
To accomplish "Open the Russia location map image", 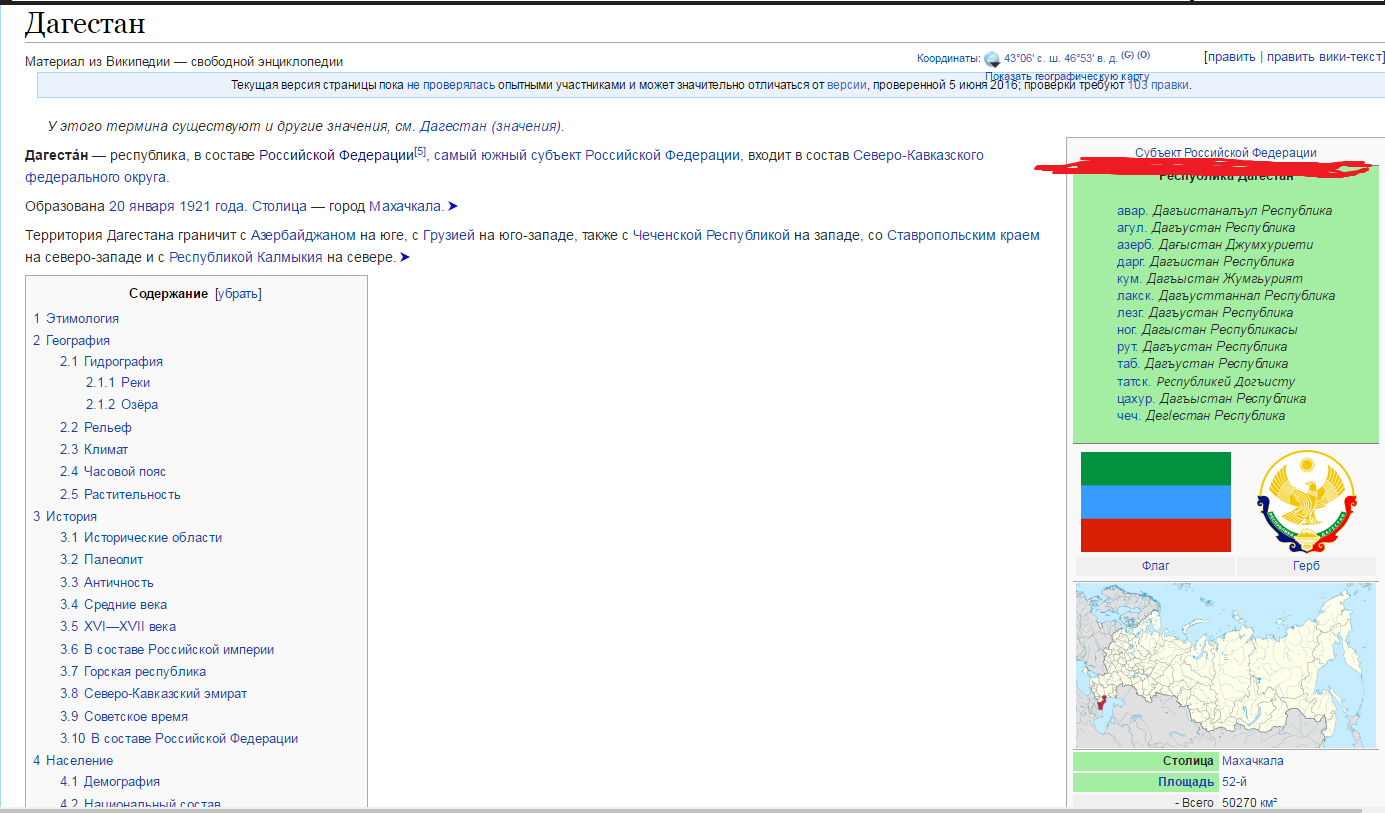I will click(1225, 666).
